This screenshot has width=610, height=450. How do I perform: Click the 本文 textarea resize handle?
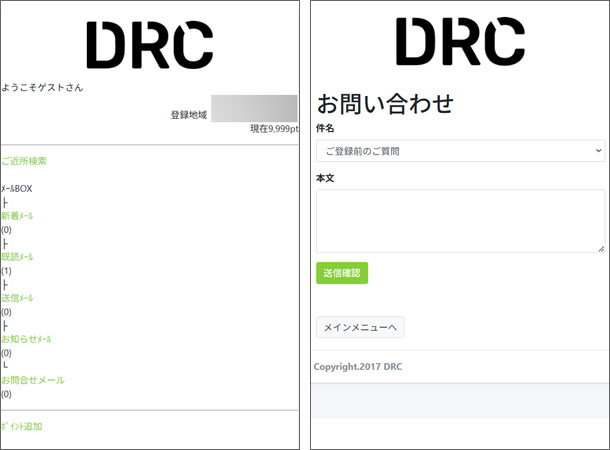point(601,248)
